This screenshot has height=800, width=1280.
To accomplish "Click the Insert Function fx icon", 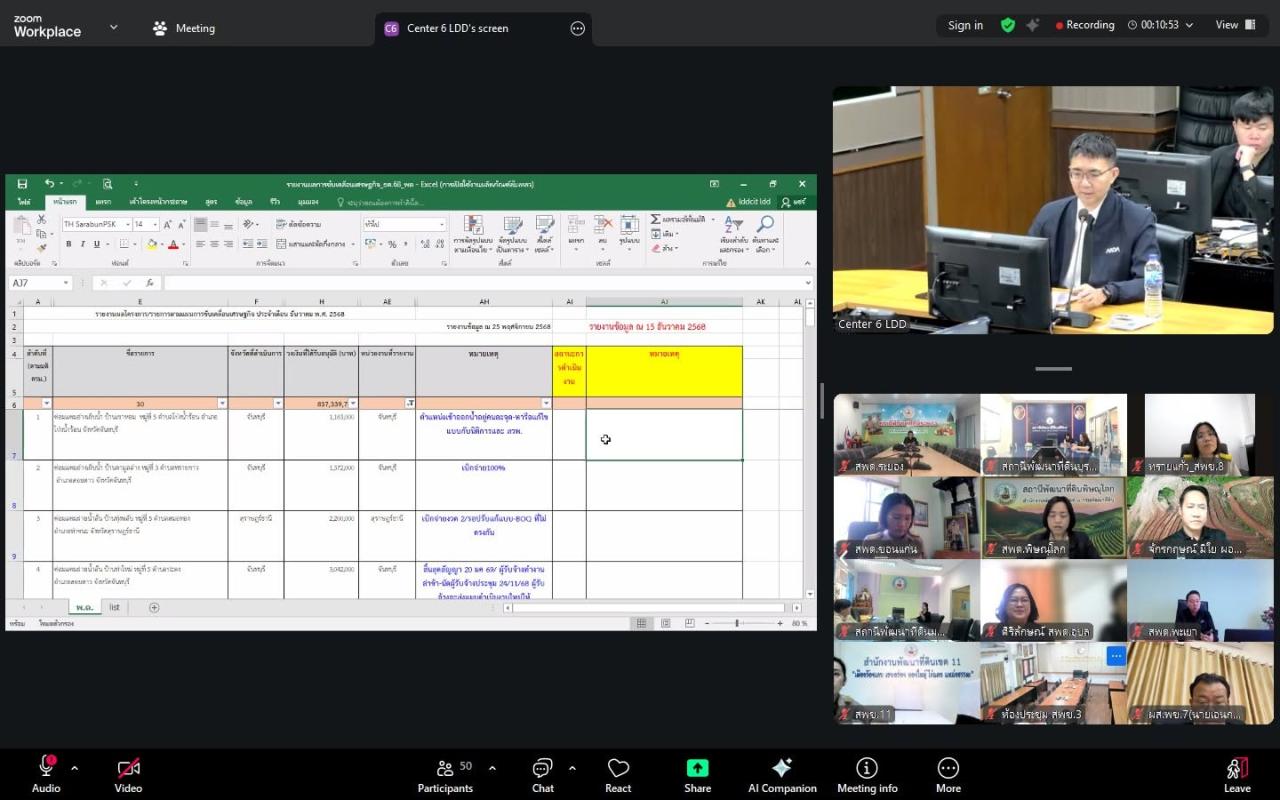I will click(x=150, y=283).
